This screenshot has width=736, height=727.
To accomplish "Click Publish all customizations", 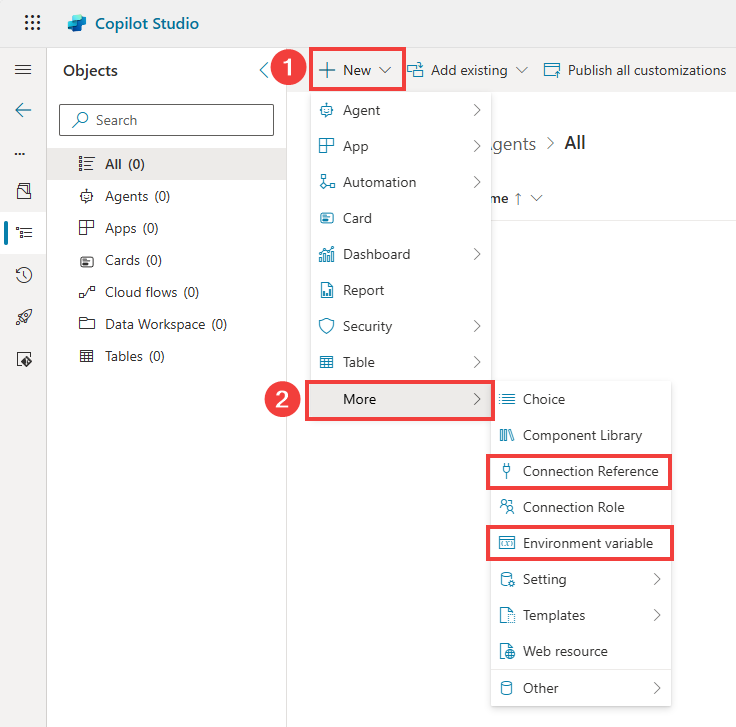I will [x=636, y=70].
